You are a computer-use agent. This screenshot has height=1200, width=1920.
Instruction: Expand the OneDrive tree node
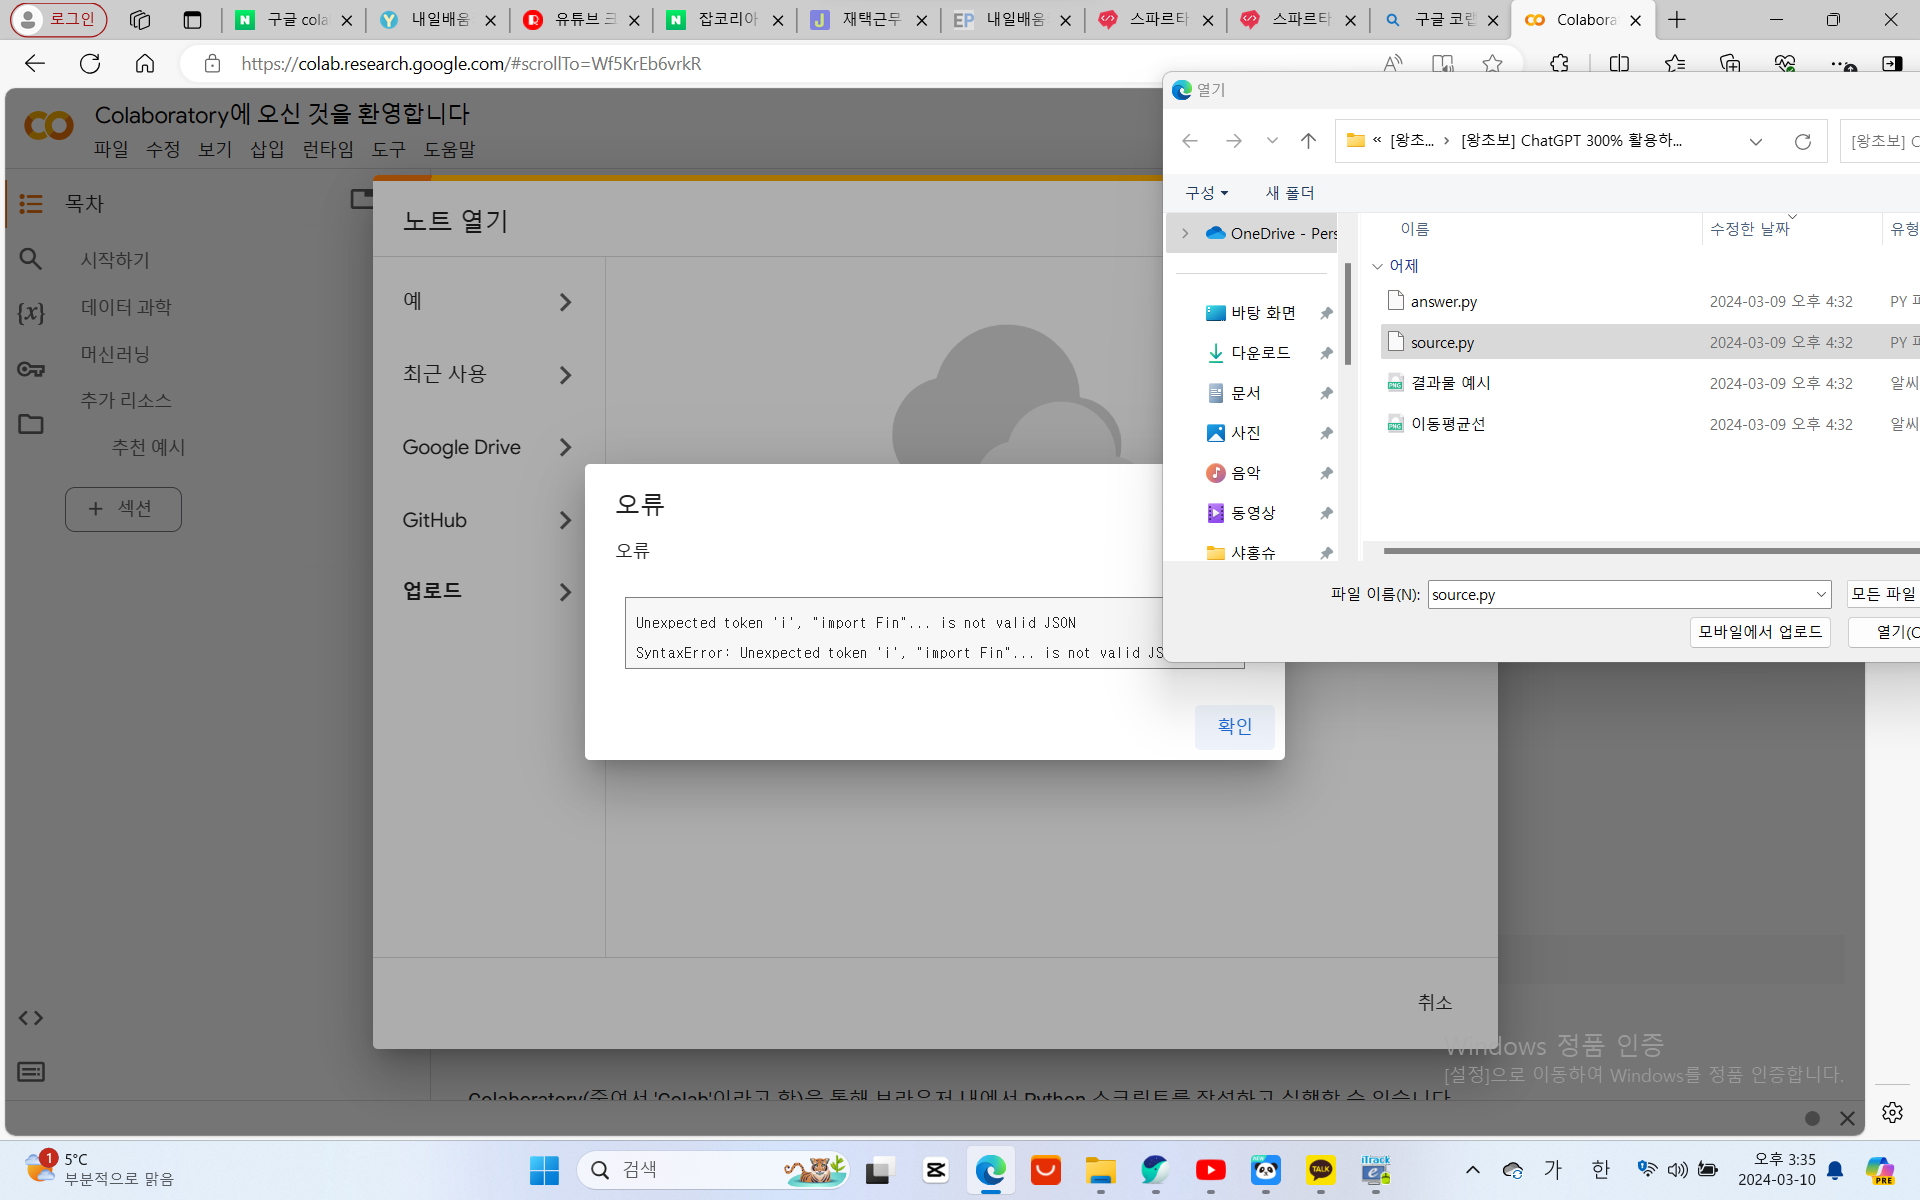pyautogui.click(x=1185, y=233)
